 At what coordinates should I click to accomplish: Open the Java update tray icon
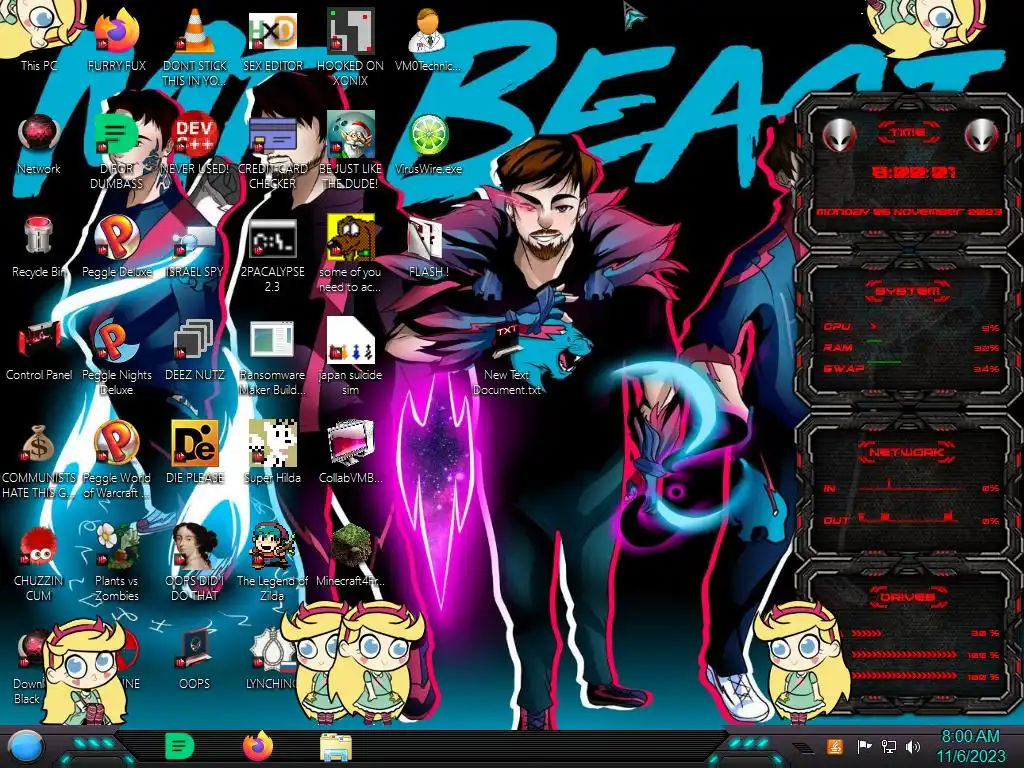point(835,746)
